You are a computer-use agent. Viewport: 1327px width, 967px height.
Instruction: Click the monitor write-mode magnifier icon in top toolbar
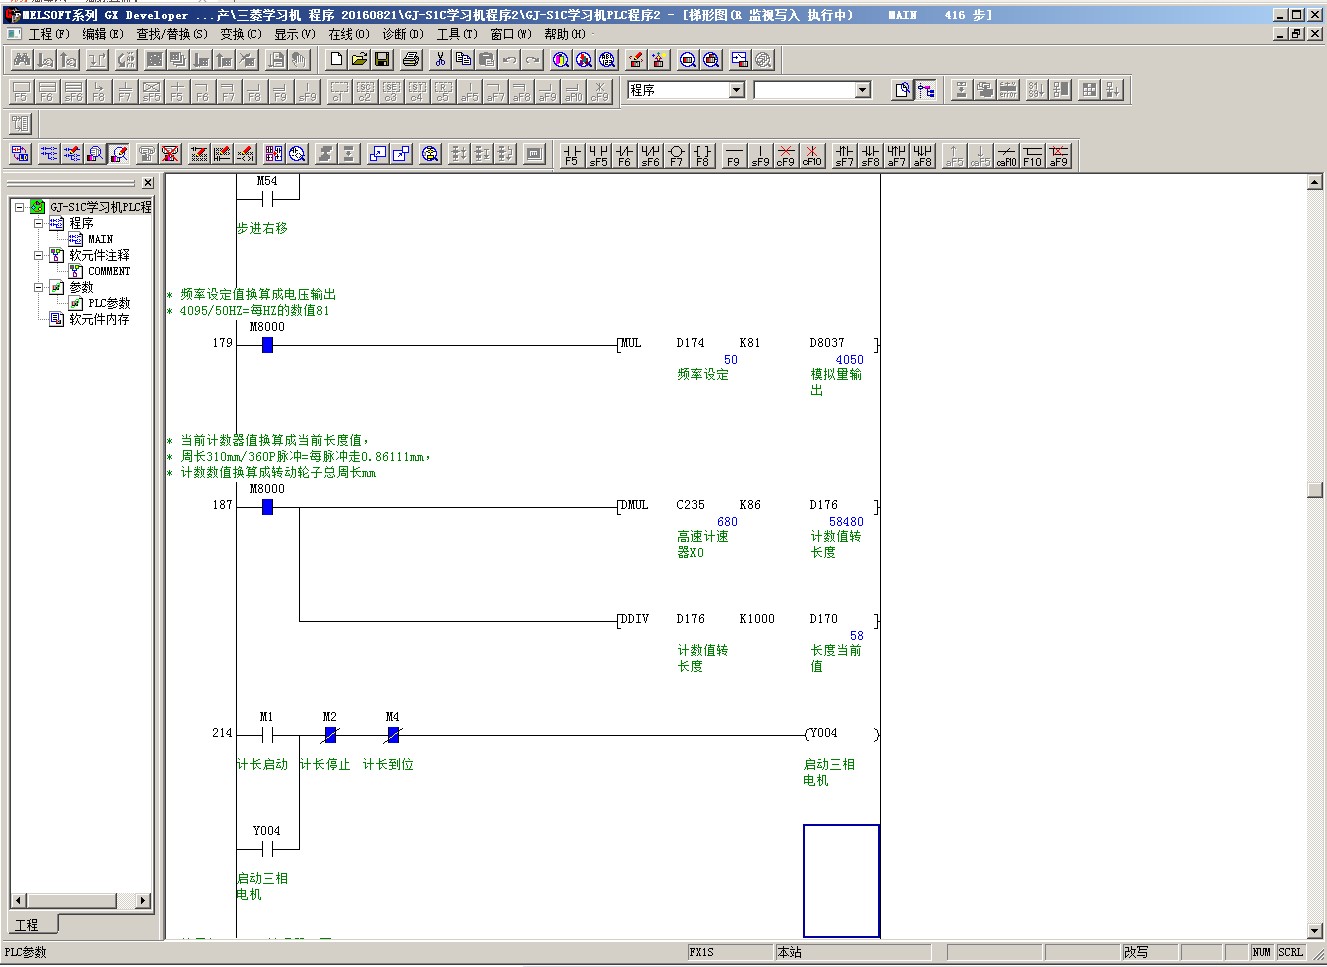711,60
